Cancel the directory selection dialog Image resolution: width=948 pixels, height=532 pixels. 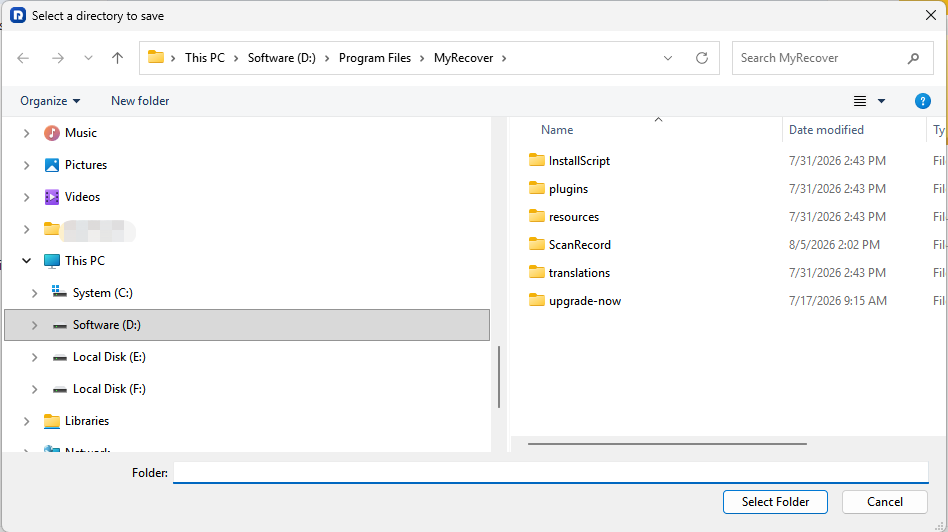[885, 502]
